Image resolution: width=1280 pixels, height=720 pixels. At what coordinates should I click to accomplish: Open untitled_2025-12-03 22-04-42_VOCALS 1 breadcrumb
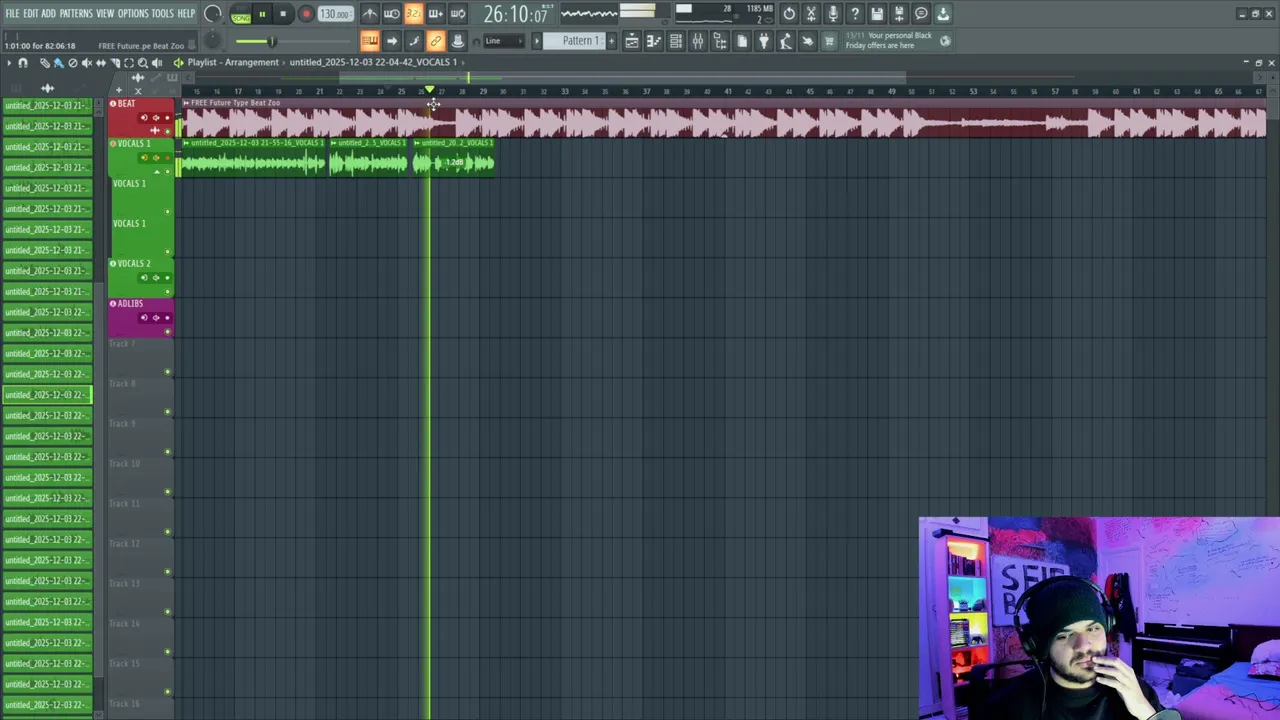pyautogui.click(x=373, y=62)
